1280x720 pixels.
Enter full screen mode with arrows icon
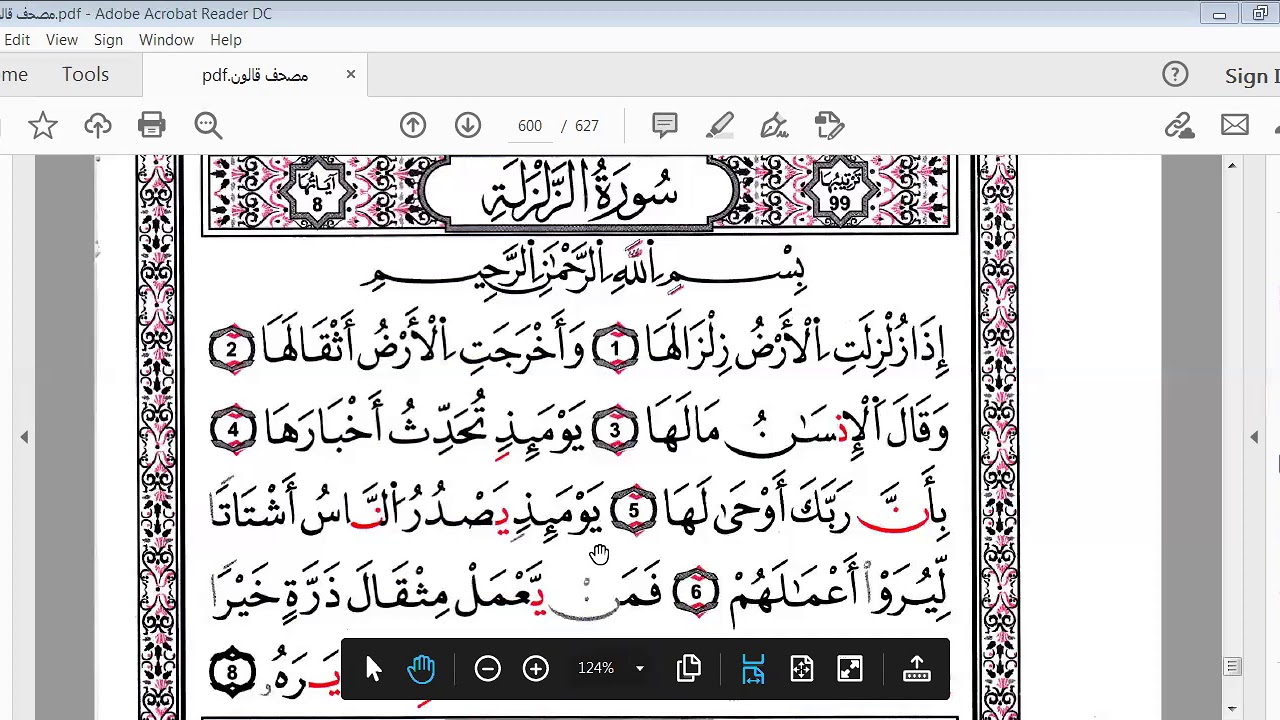pos(850,669)
